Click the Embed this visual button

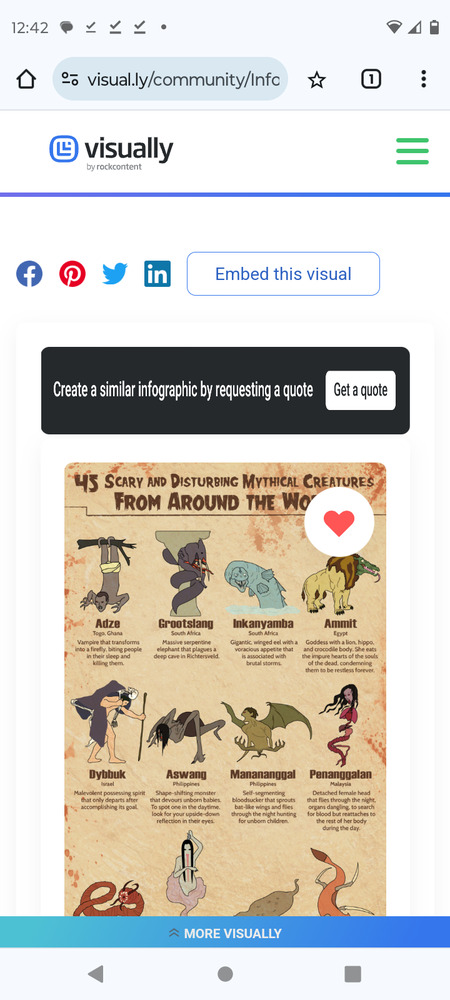click(283, 274)
